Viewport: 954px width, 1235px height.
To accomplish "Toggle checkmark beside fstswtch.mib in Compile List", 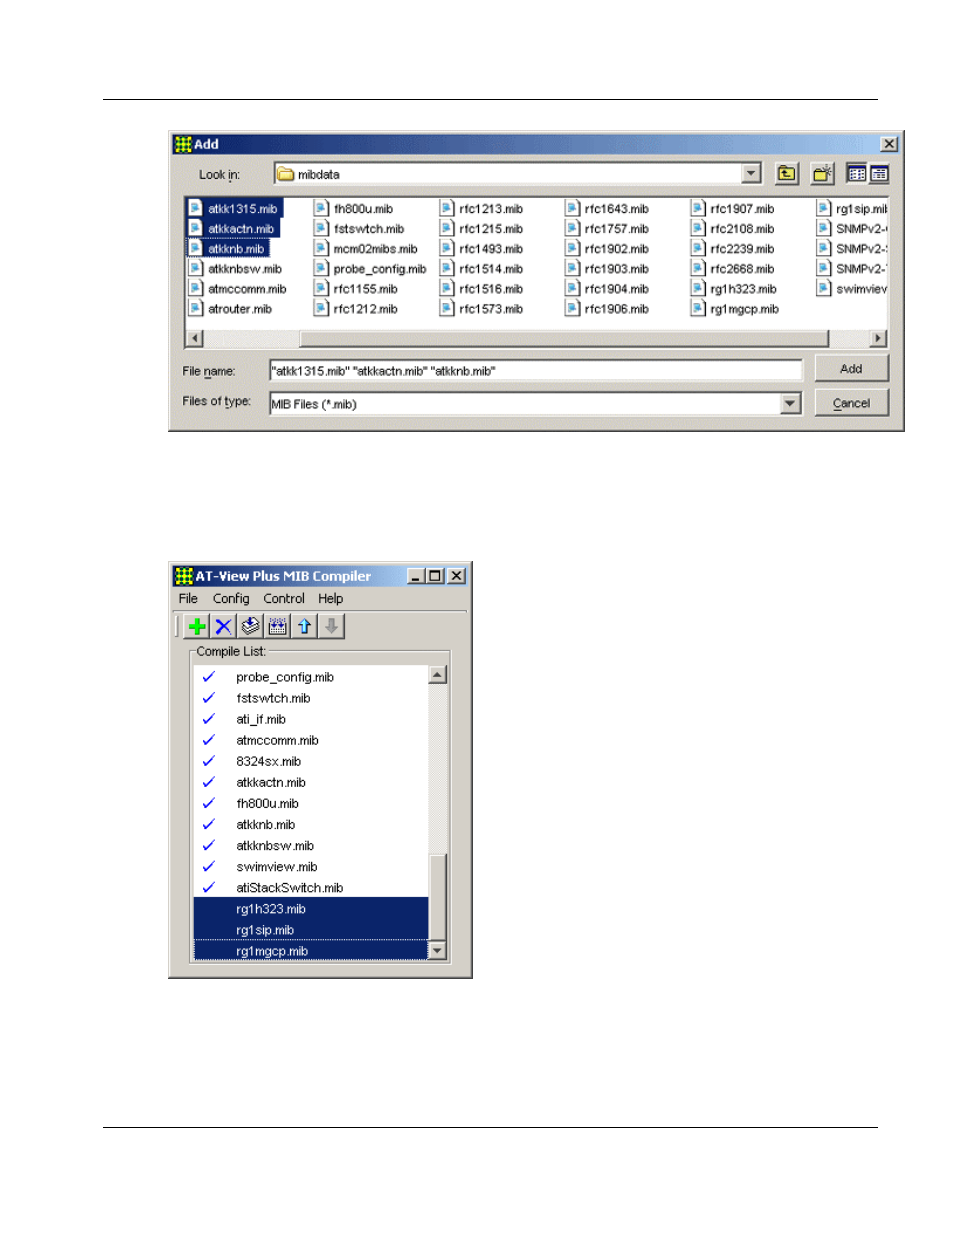I will pos(209,698).
